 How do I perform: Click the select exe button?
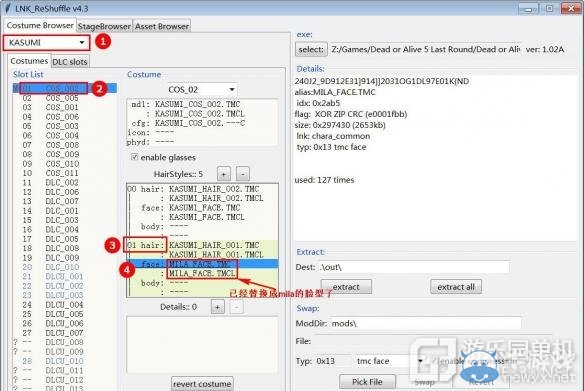coord(311,49)
